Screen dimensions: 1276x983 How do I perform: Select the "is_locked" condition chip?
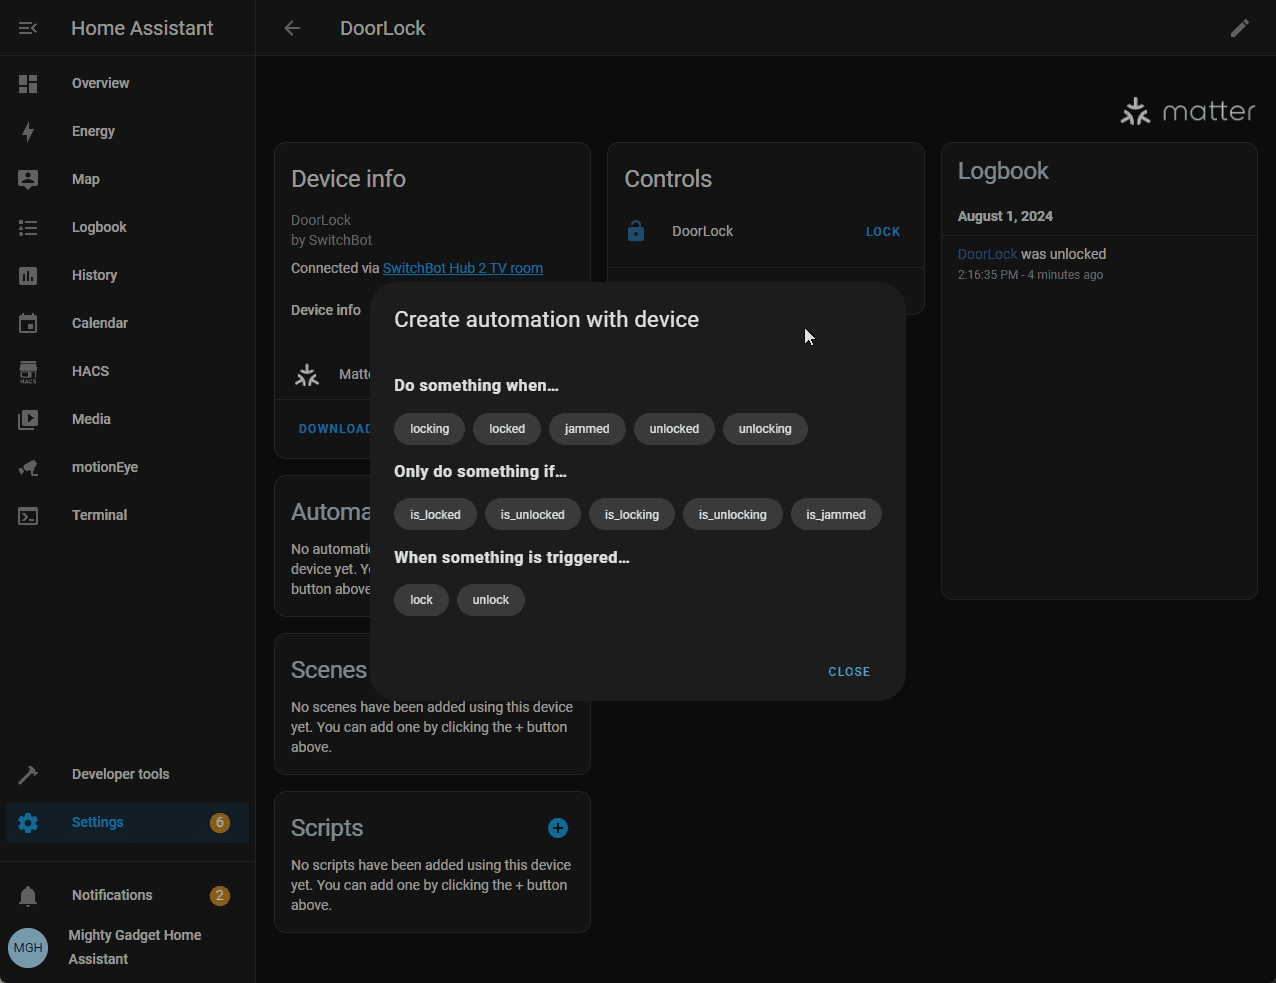435,515
